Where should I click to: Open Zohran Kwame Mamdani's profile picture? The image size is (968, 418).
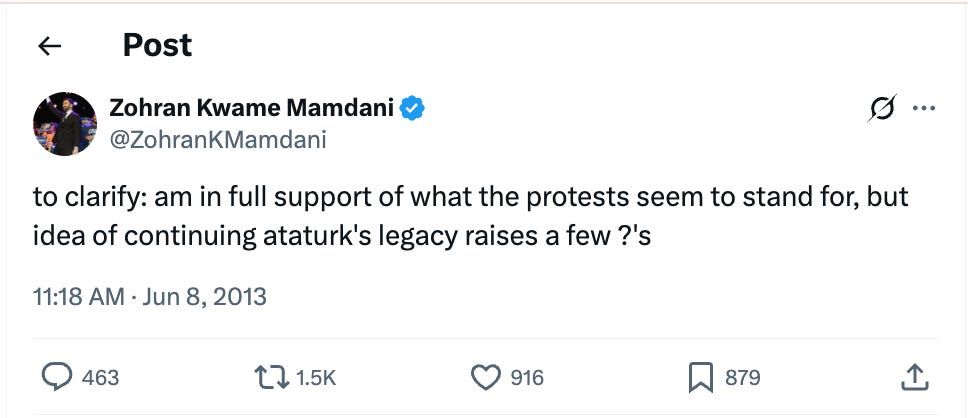64,124
